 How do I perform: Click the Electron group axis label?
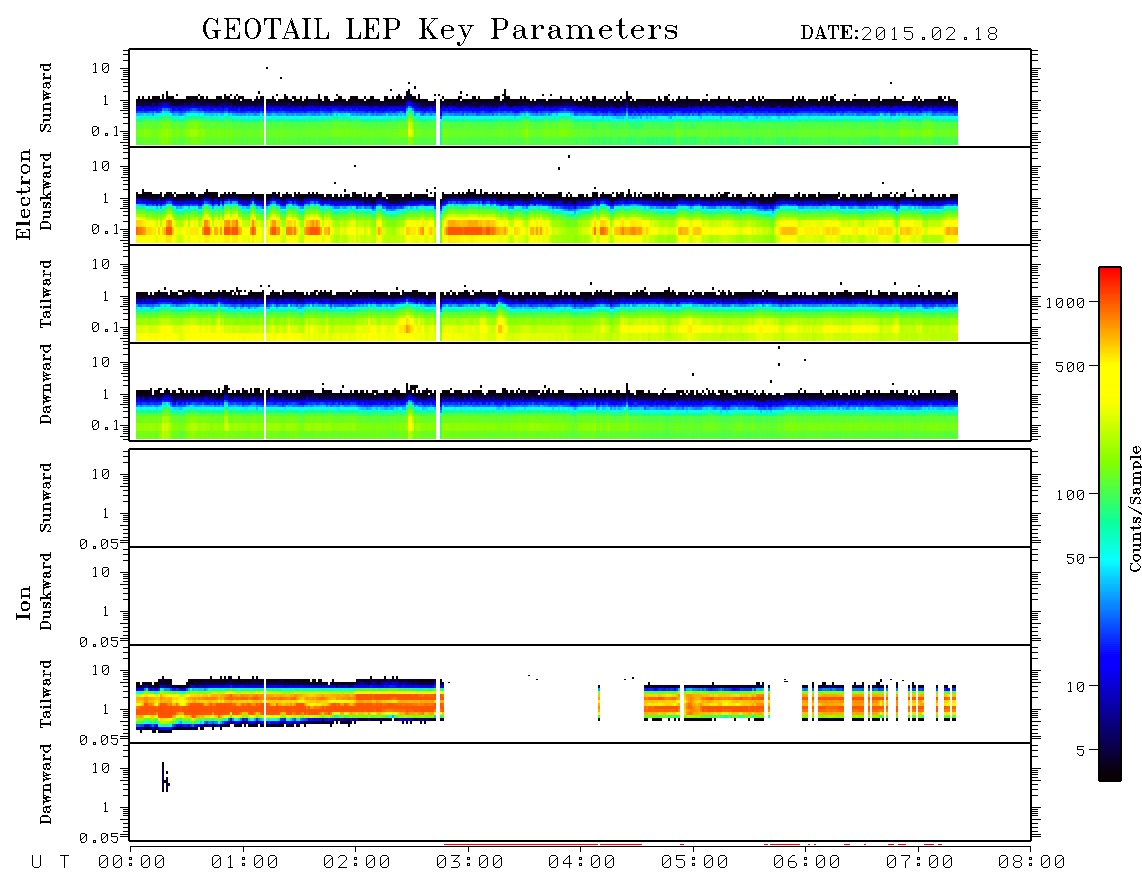point(24,195)
